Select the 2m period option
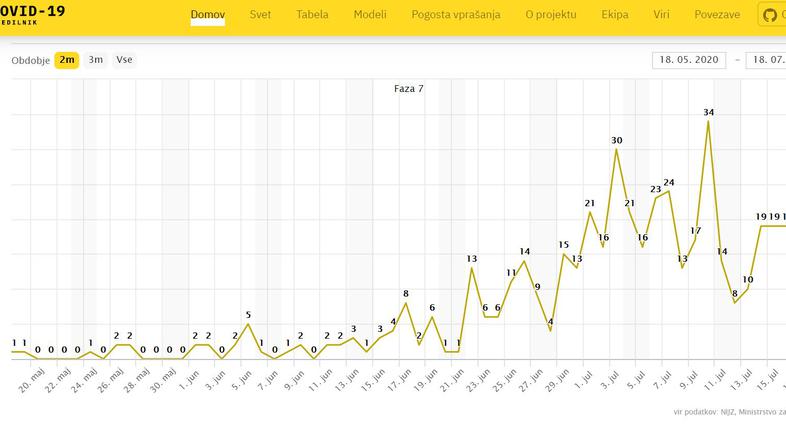Viewport: 786px width, 442px height. tap(67, 60)
